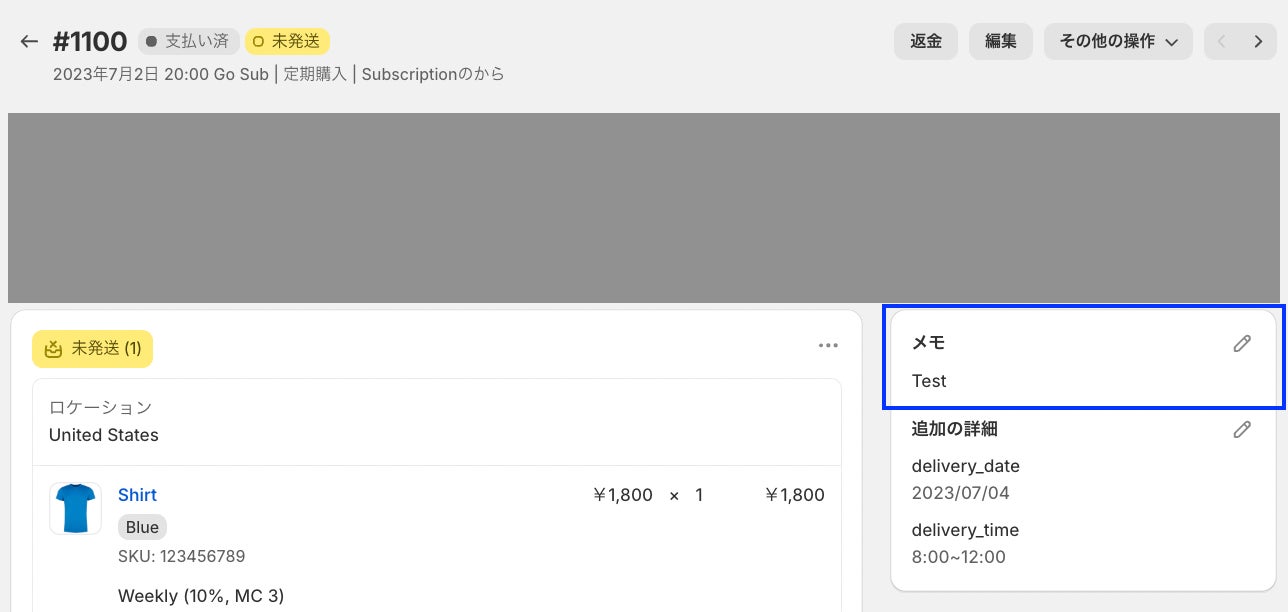Click the 未発送 (1) fulfillment status badge
Viewport: 1288px width, 612px height.
[92, 349]
